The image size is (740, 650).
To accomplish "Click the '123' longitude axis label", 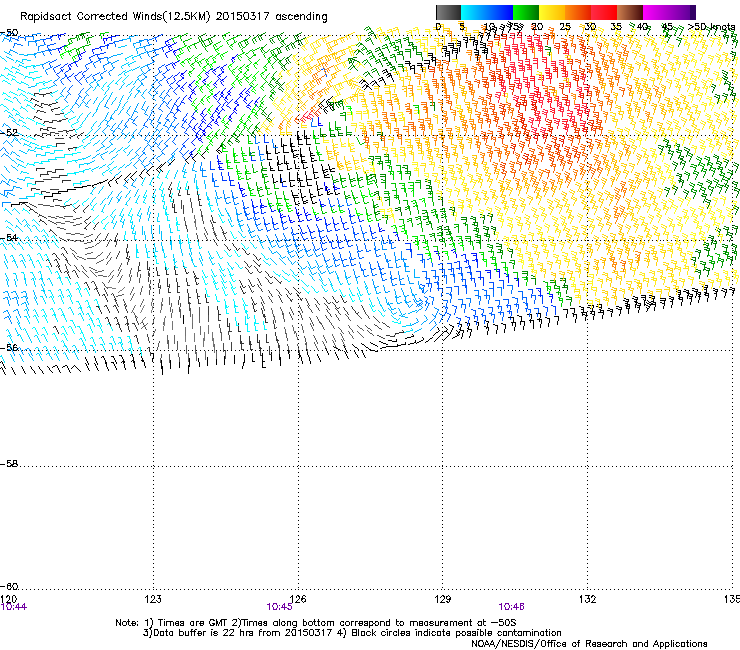I will (153, 599).
